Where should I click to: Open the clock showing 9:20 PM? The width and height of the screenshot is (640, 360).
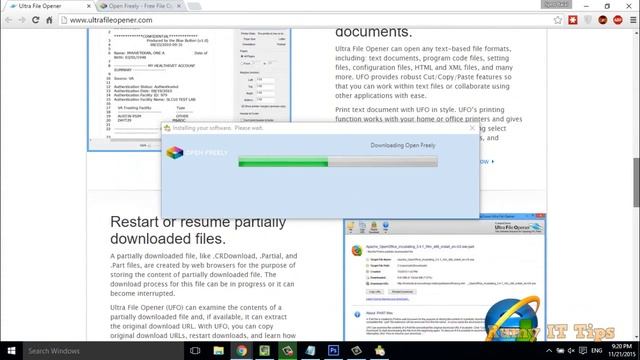click(x=622, y=351)
